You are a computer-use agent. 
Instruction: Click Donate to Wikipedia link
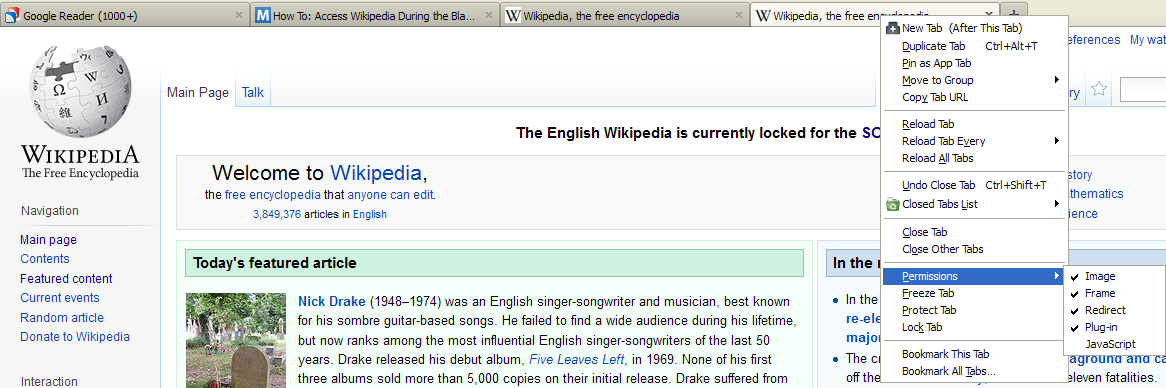point(74,336)
